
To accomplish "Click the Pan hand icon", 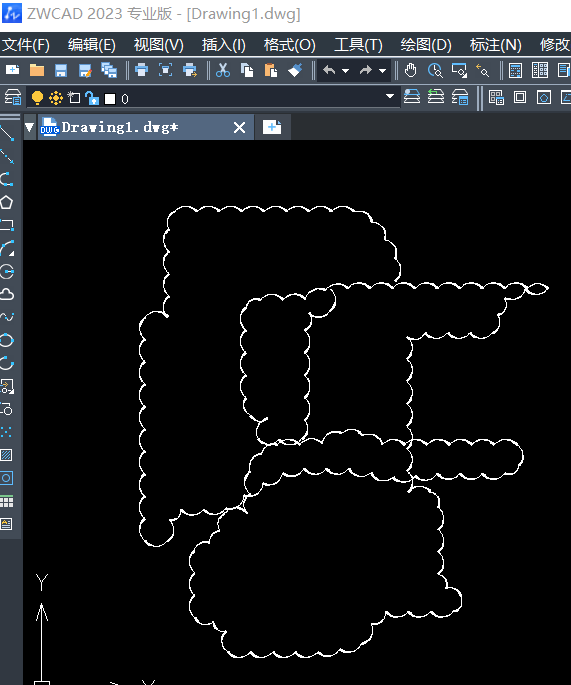I will coord(410,70).
